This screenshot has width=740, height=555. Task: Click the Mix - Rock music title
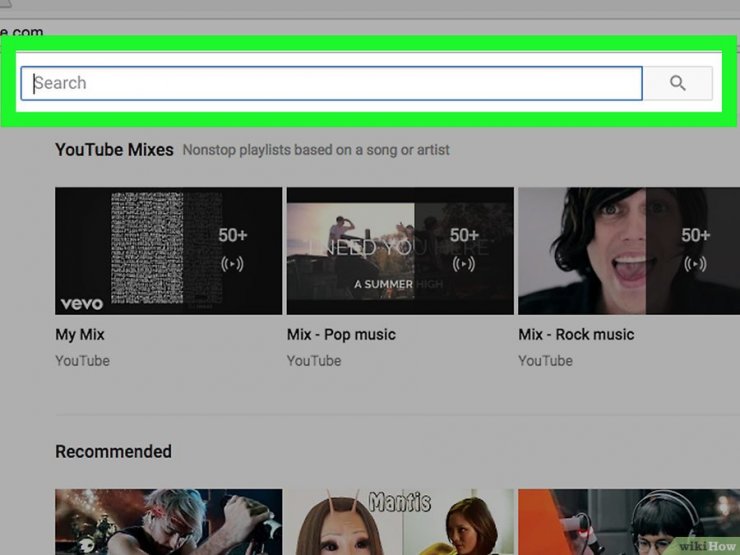(576, 335)
